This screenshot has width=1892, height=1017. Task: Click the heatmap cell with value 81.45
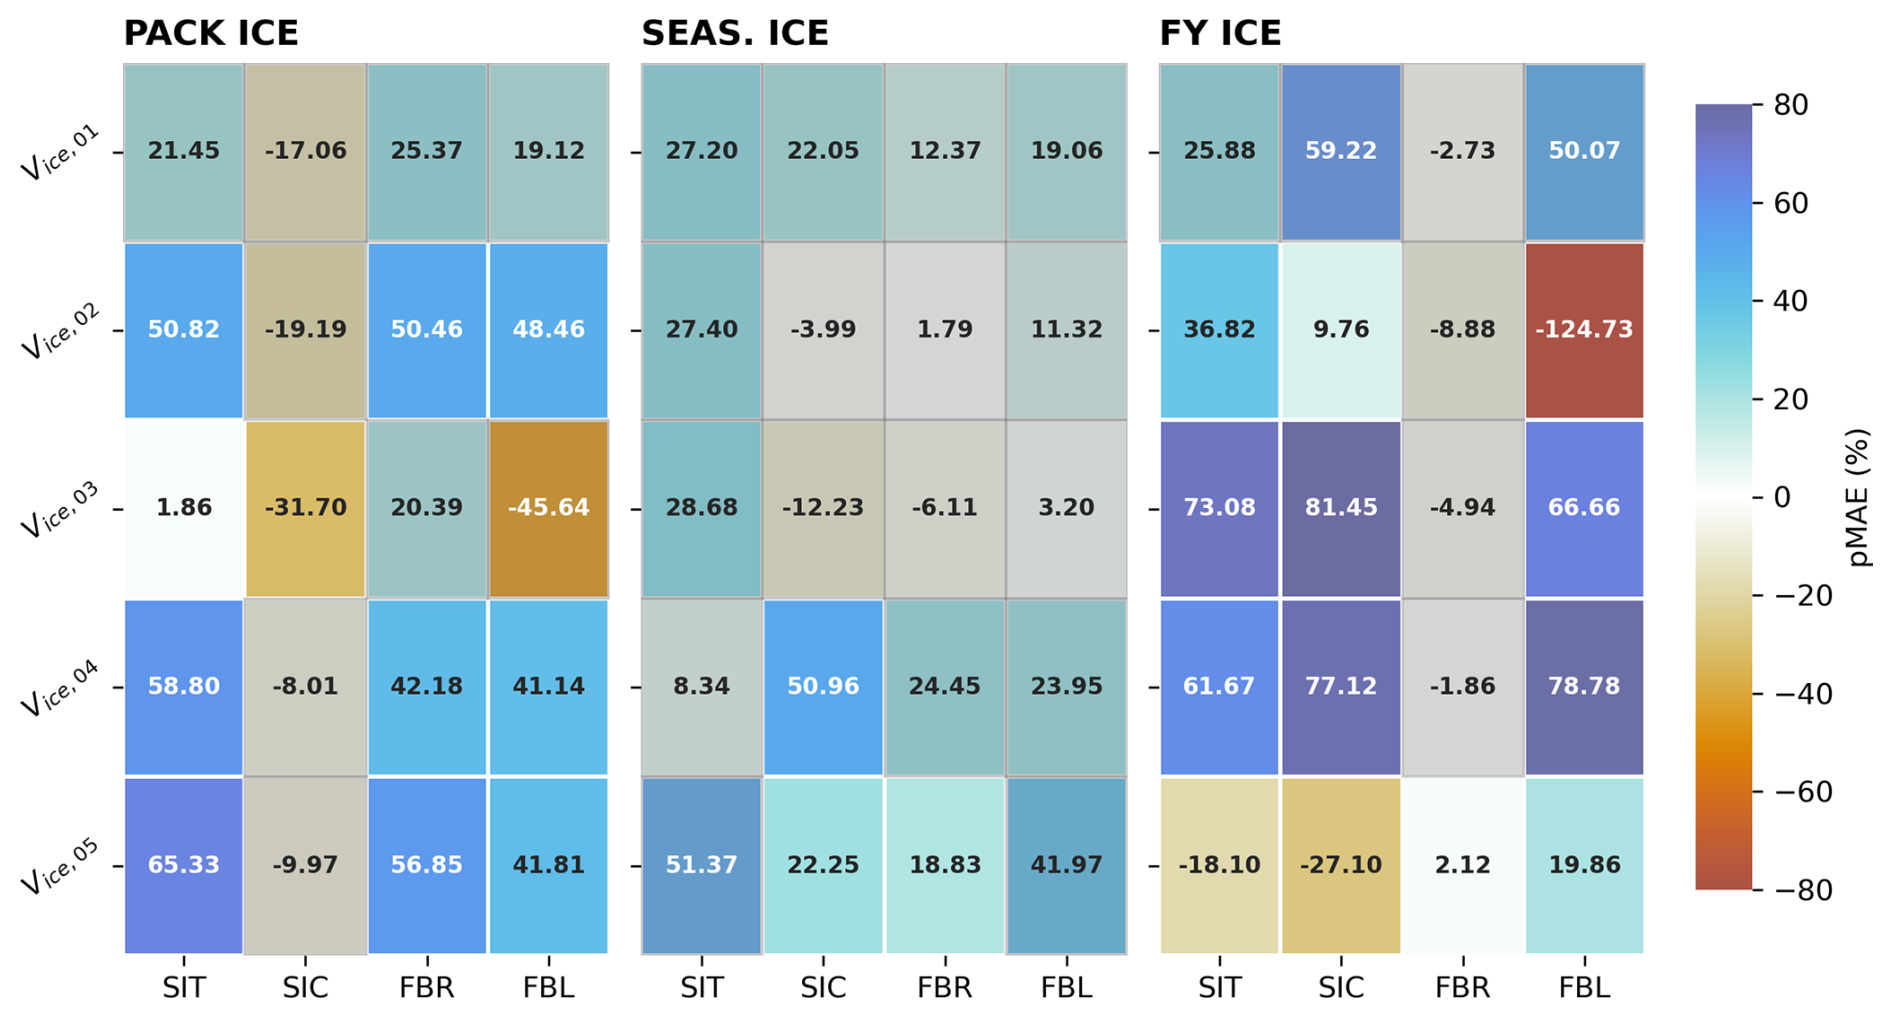tap(1341, 508)
